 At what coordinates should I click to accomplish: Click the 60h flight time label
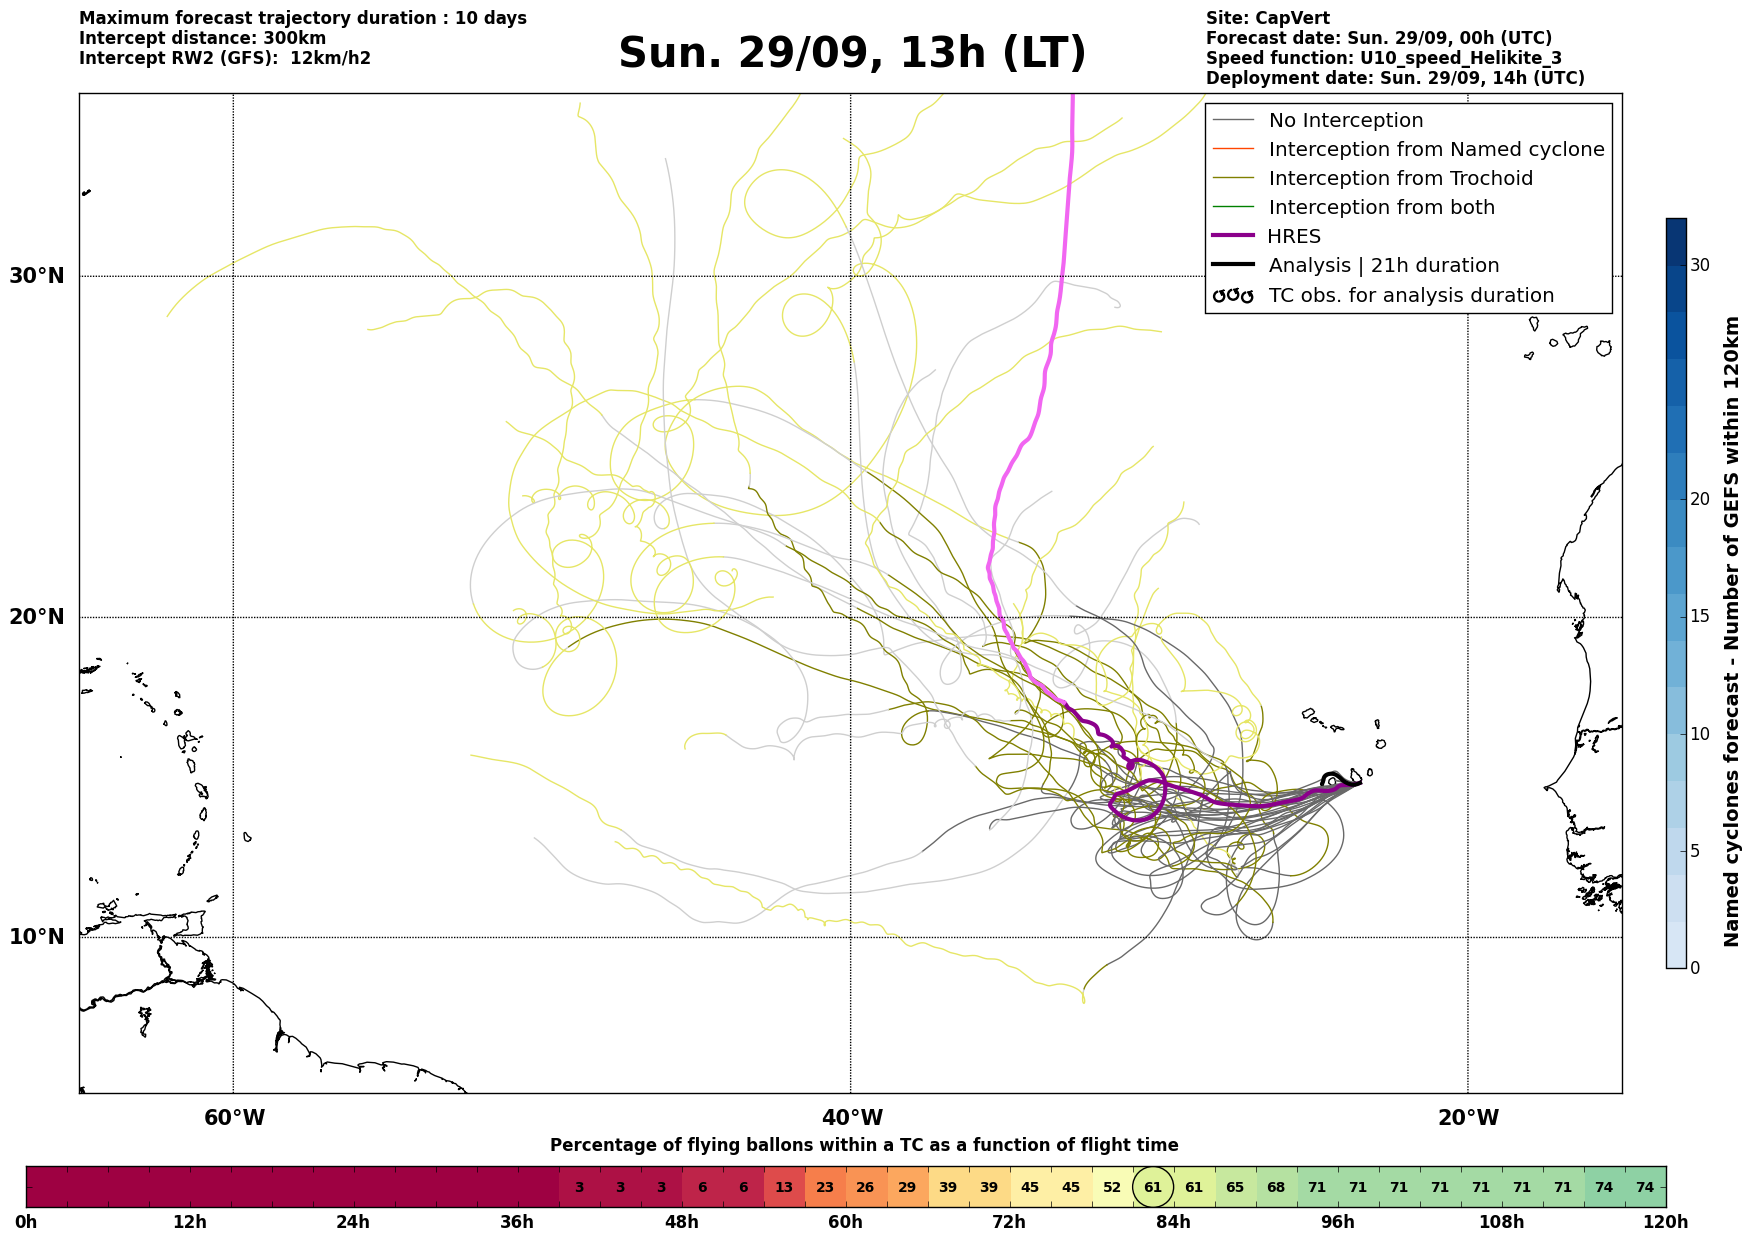pos(846,1222)
